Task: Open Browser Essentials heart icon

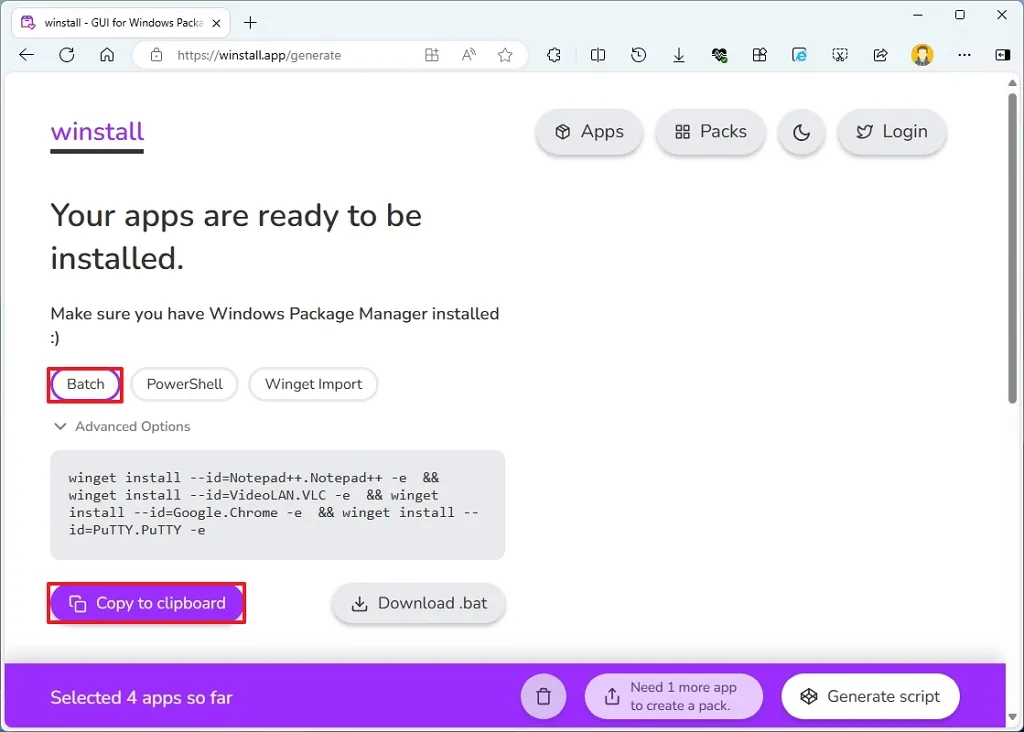Action: [x=719, y=55]
